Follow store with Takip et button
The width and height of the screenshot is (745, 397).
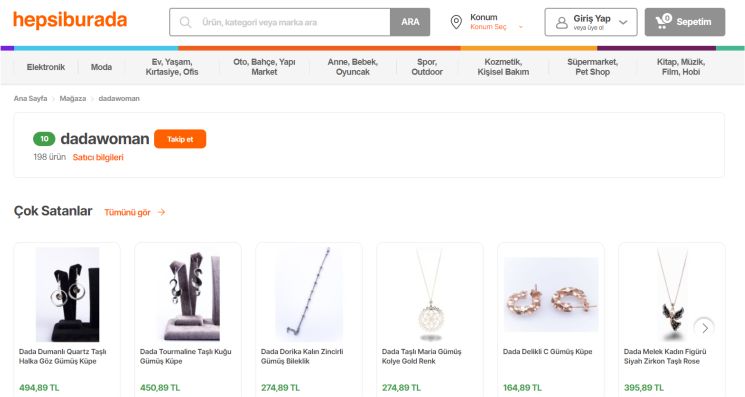pyautogui.click(x=180, y=139)
